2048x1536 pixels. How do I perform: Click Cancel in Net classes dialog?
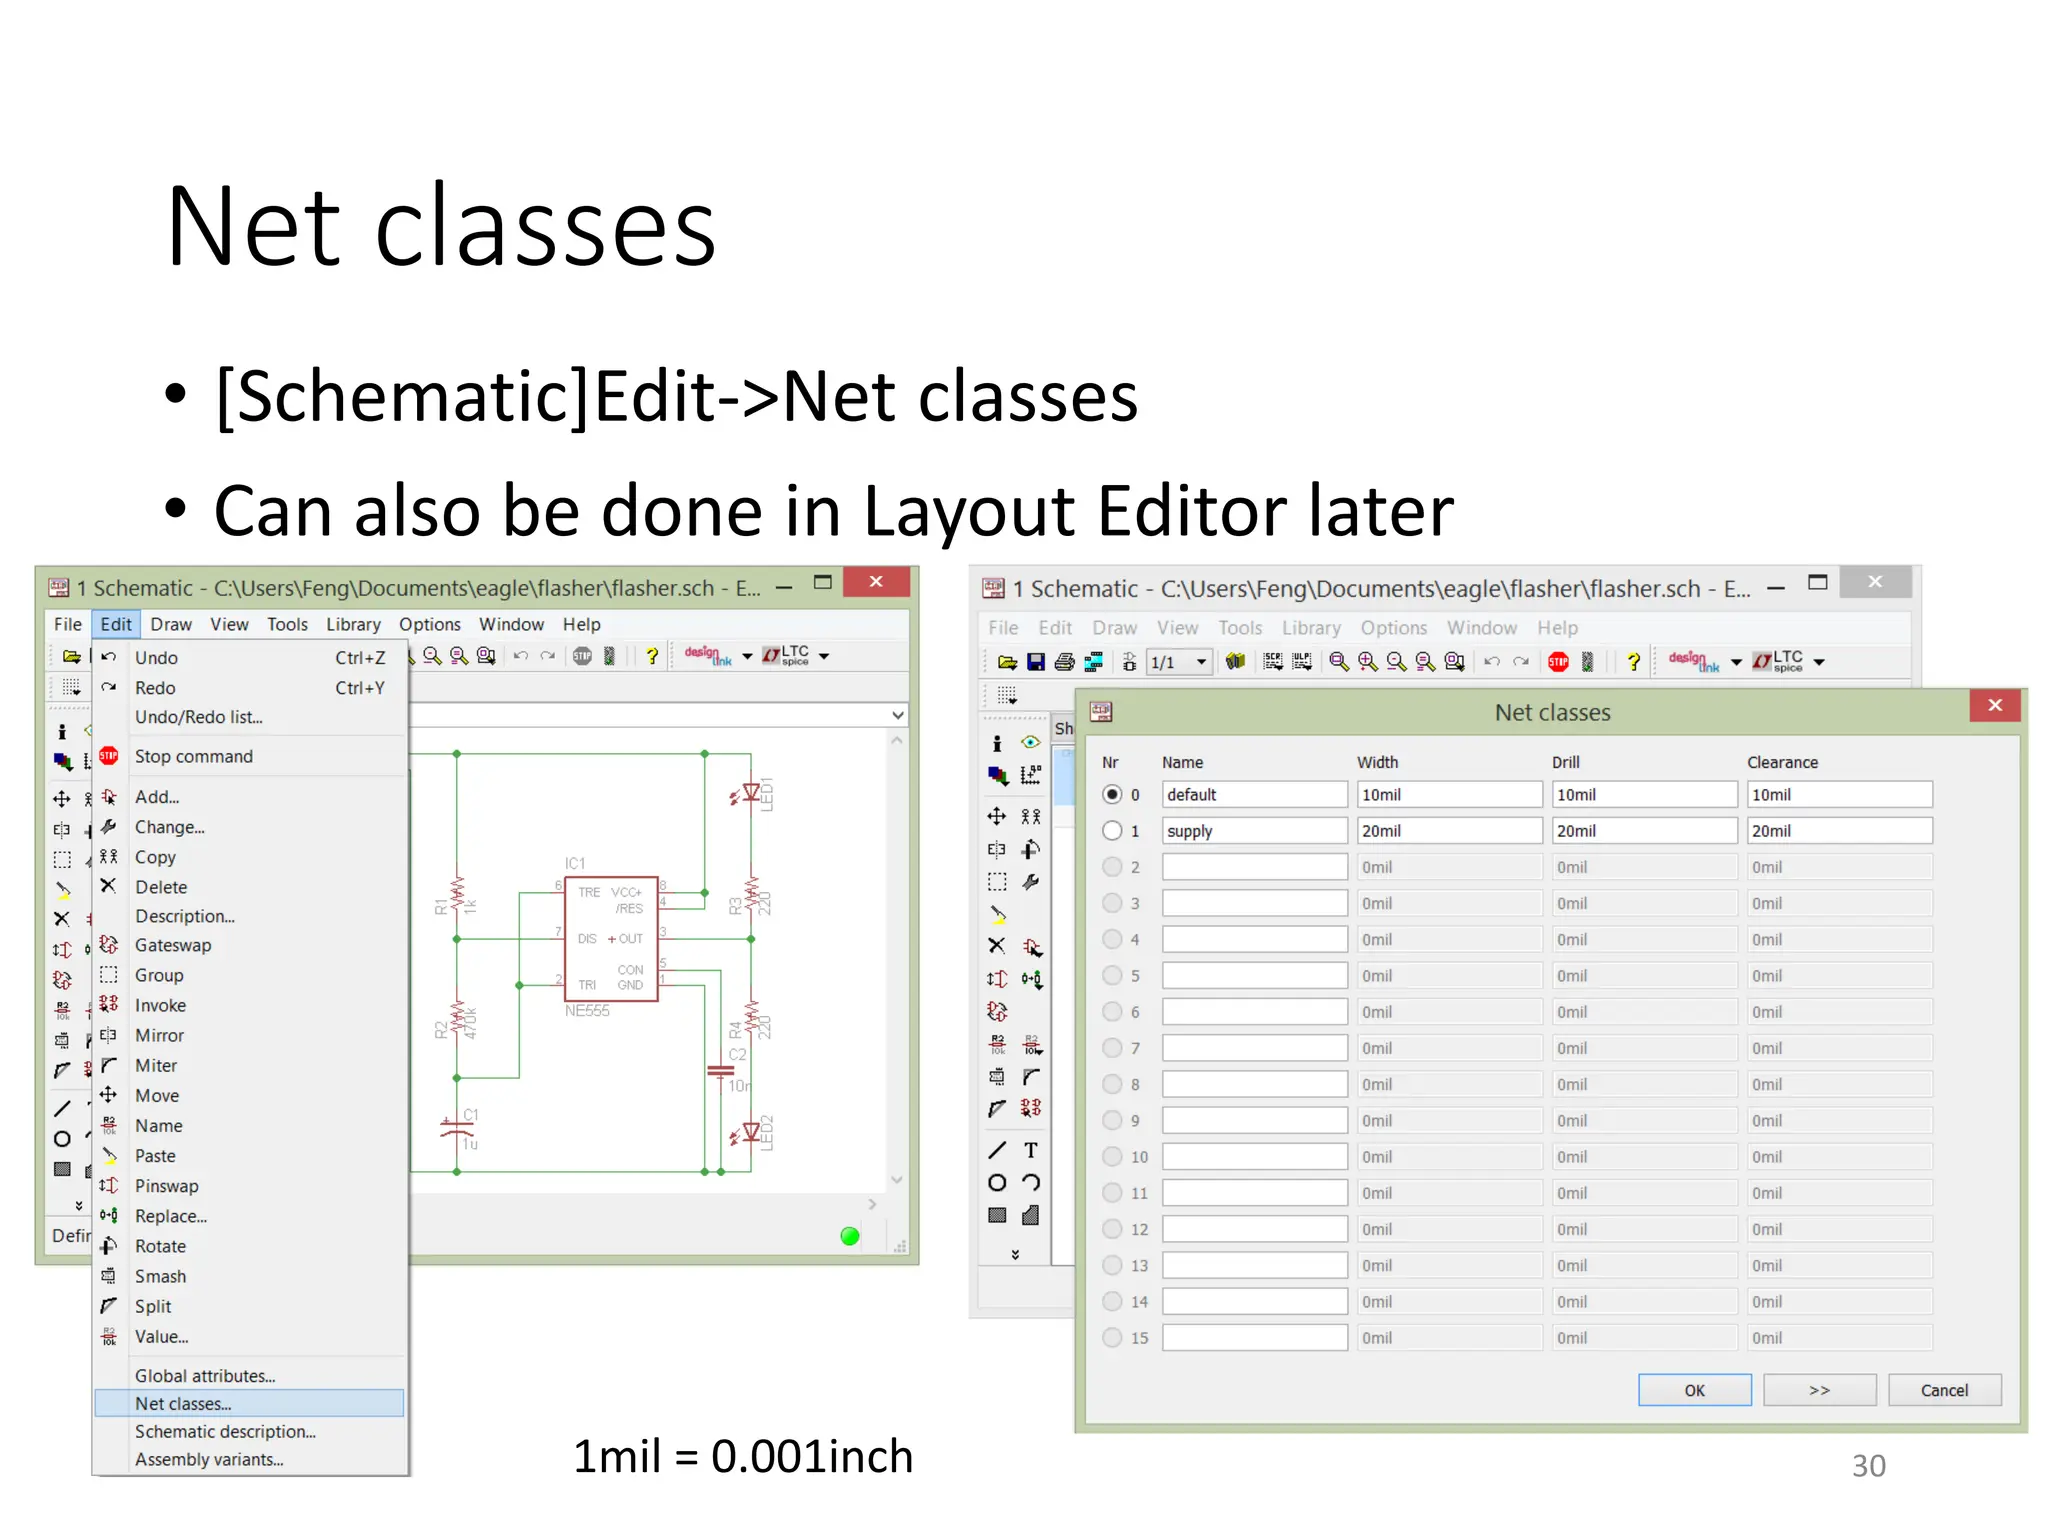1944,1390
